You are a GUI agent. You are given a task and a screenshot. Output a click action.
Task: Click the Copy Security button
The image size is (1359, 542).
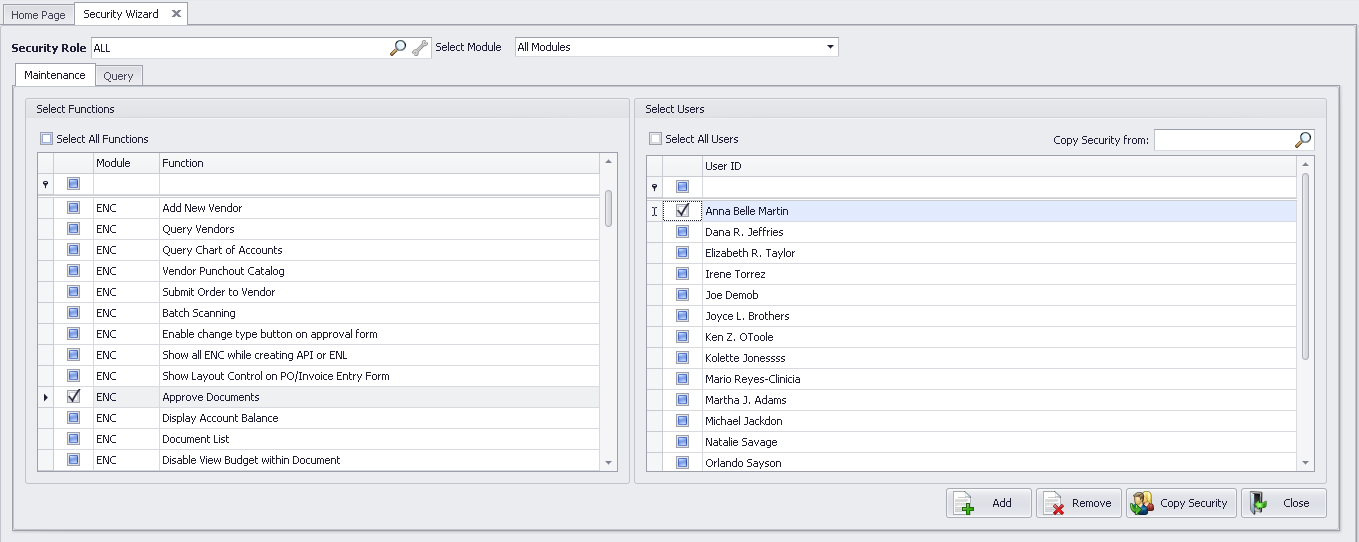coord(1181,503)
